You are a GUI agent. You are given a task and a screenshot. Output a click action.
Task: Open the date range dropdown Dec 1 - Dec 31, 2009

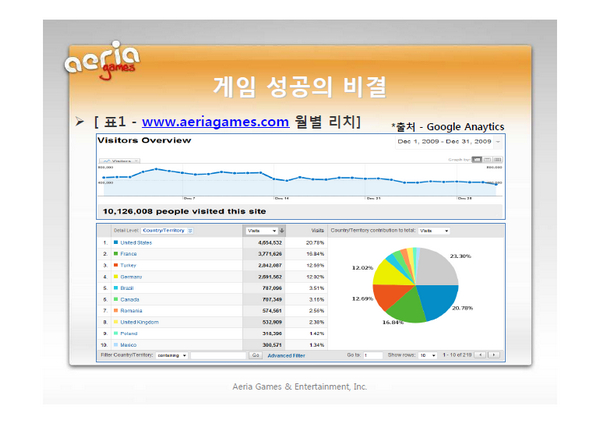click(x=448, y=142)
